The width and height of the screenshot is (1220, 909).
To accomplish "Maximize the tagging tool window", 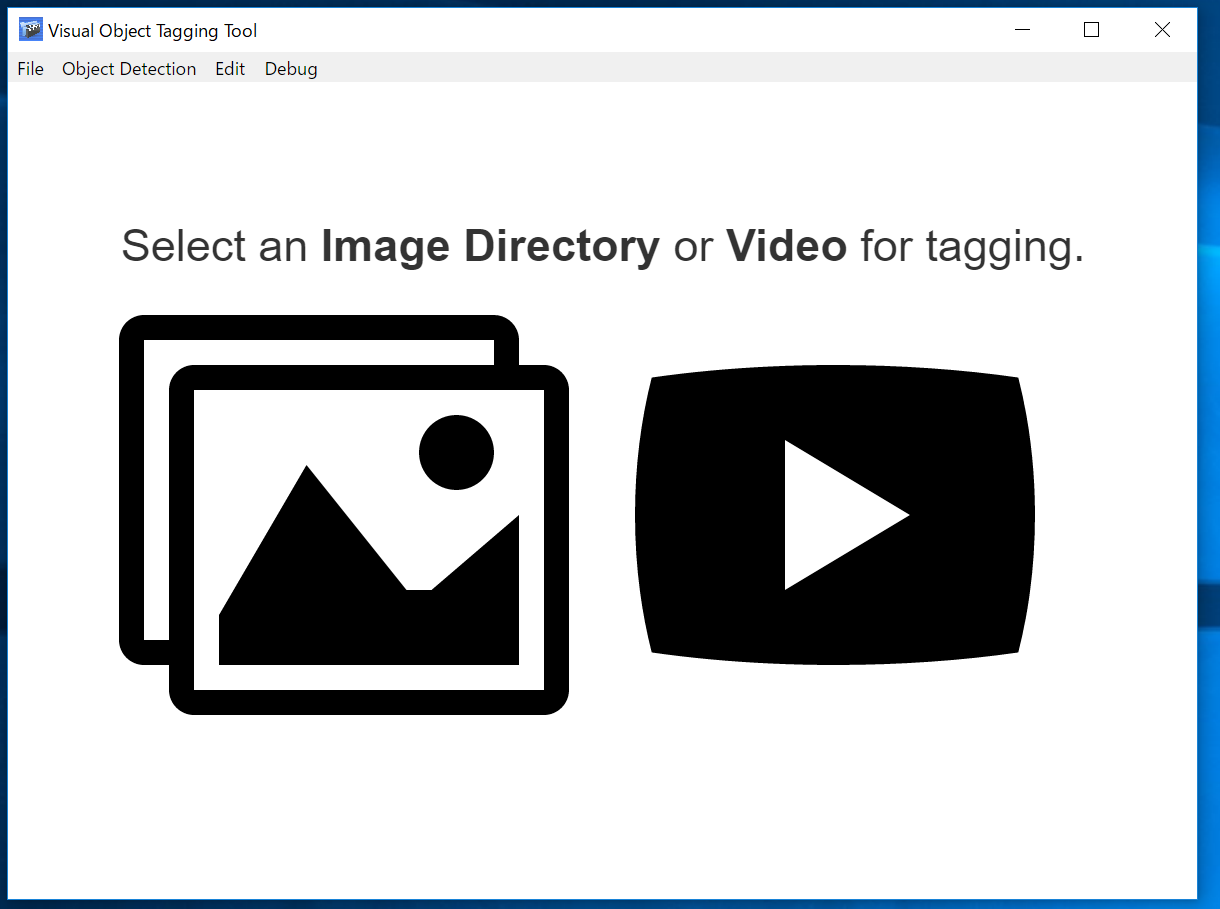I will point(1091,30).
